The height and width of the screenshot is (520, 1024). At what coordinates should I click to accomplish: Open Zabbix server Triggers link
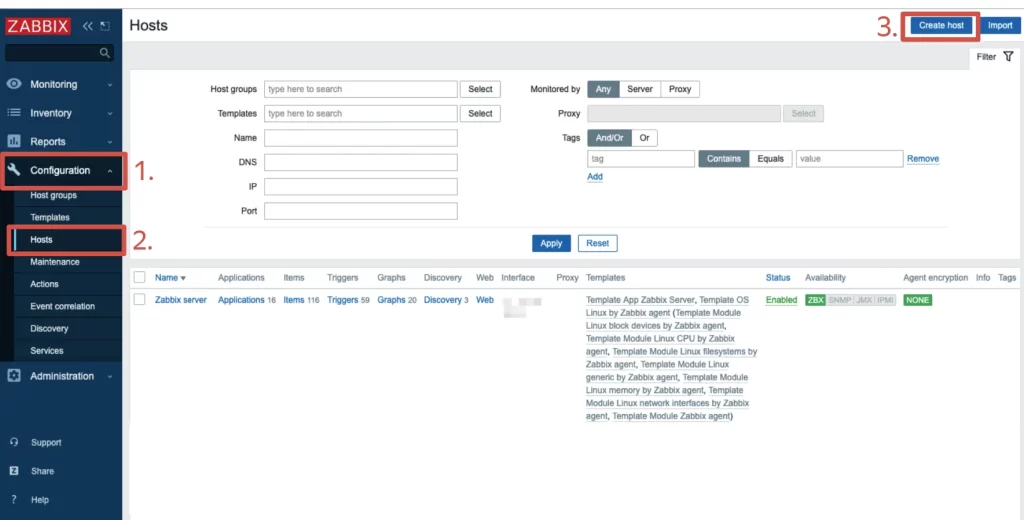click(343, 300)
